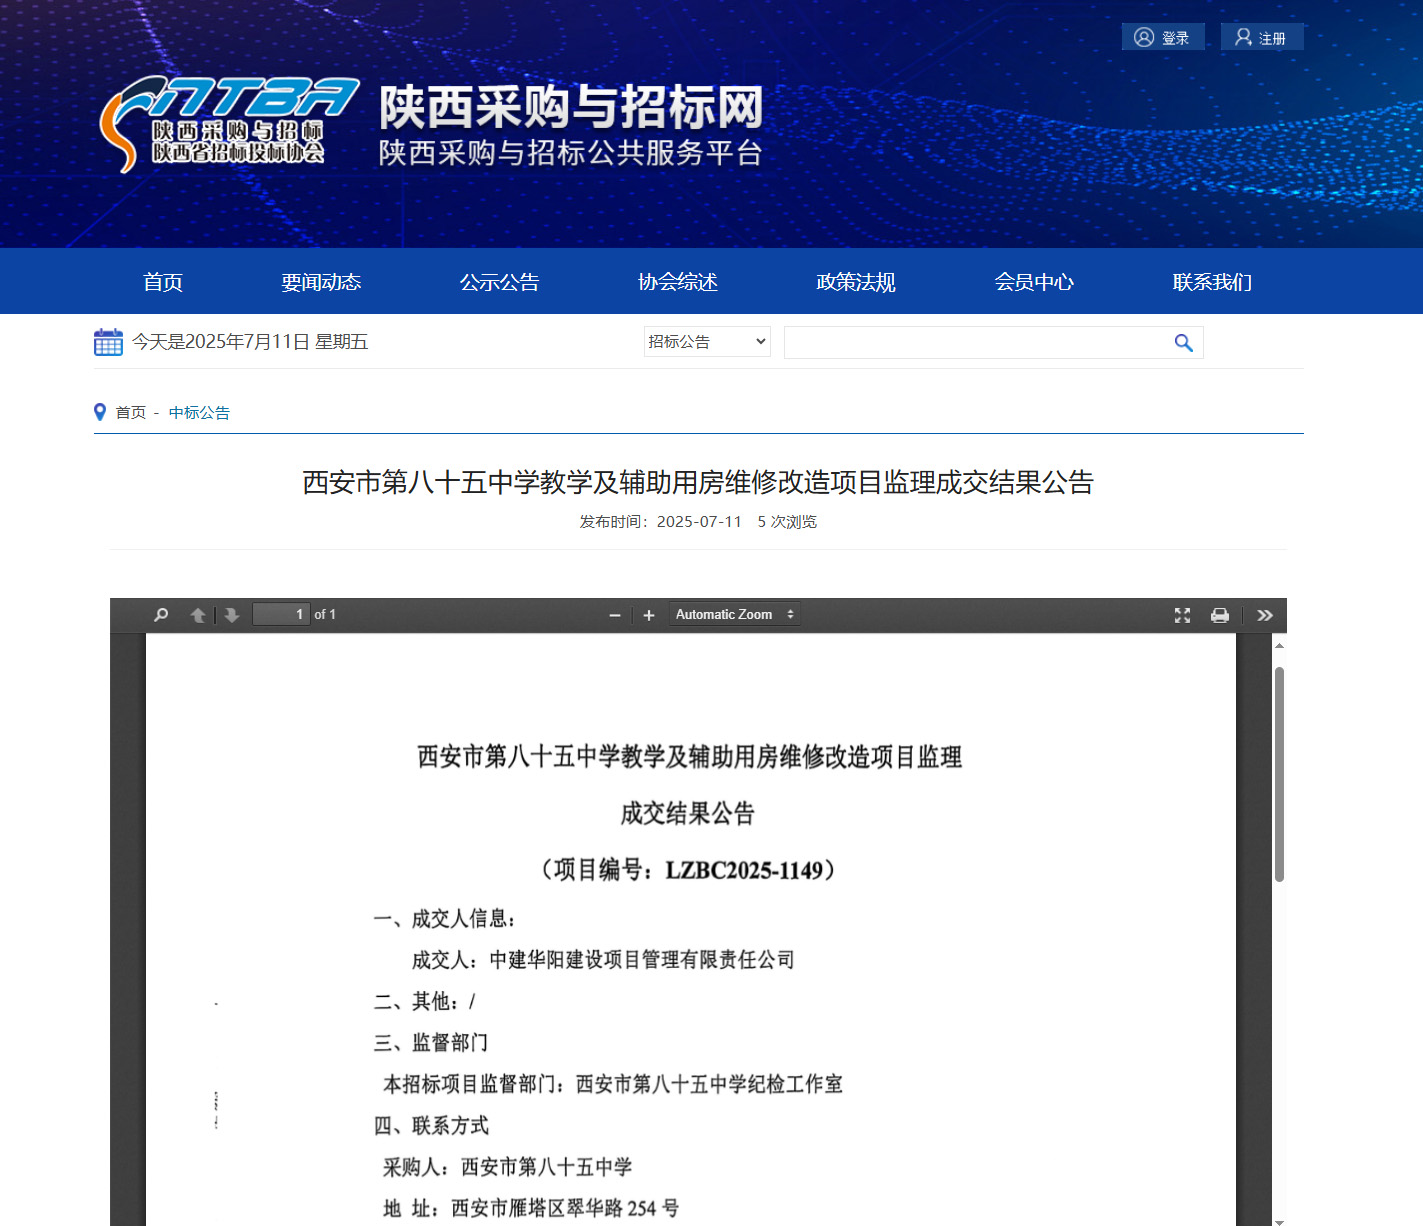
Task: Click the 采购人：西安市第八十五中学 line
Action: [x=508, y=1167]
